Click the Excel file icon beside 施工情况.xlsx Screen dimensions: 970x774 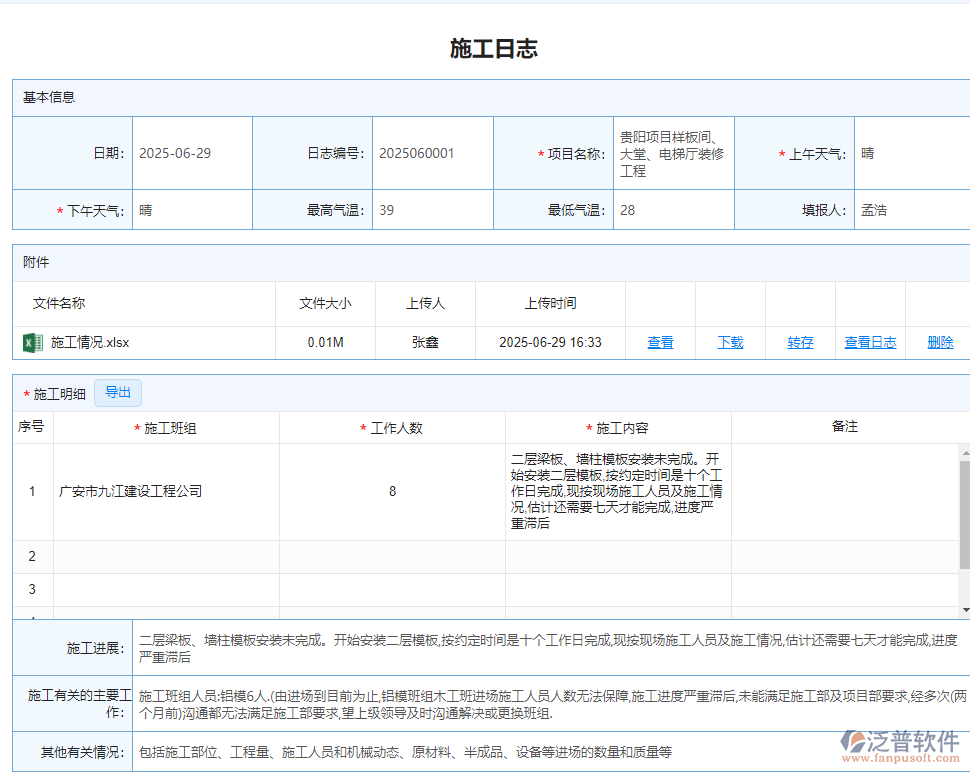(30, 342)
